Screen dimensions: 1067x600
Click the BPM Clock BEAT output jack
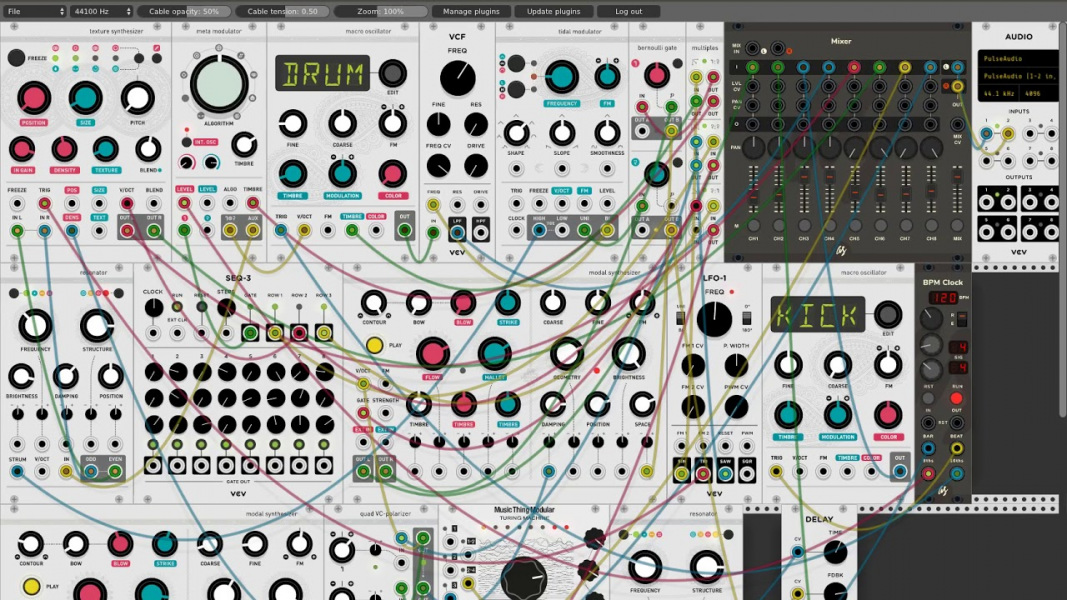point(956,449)
